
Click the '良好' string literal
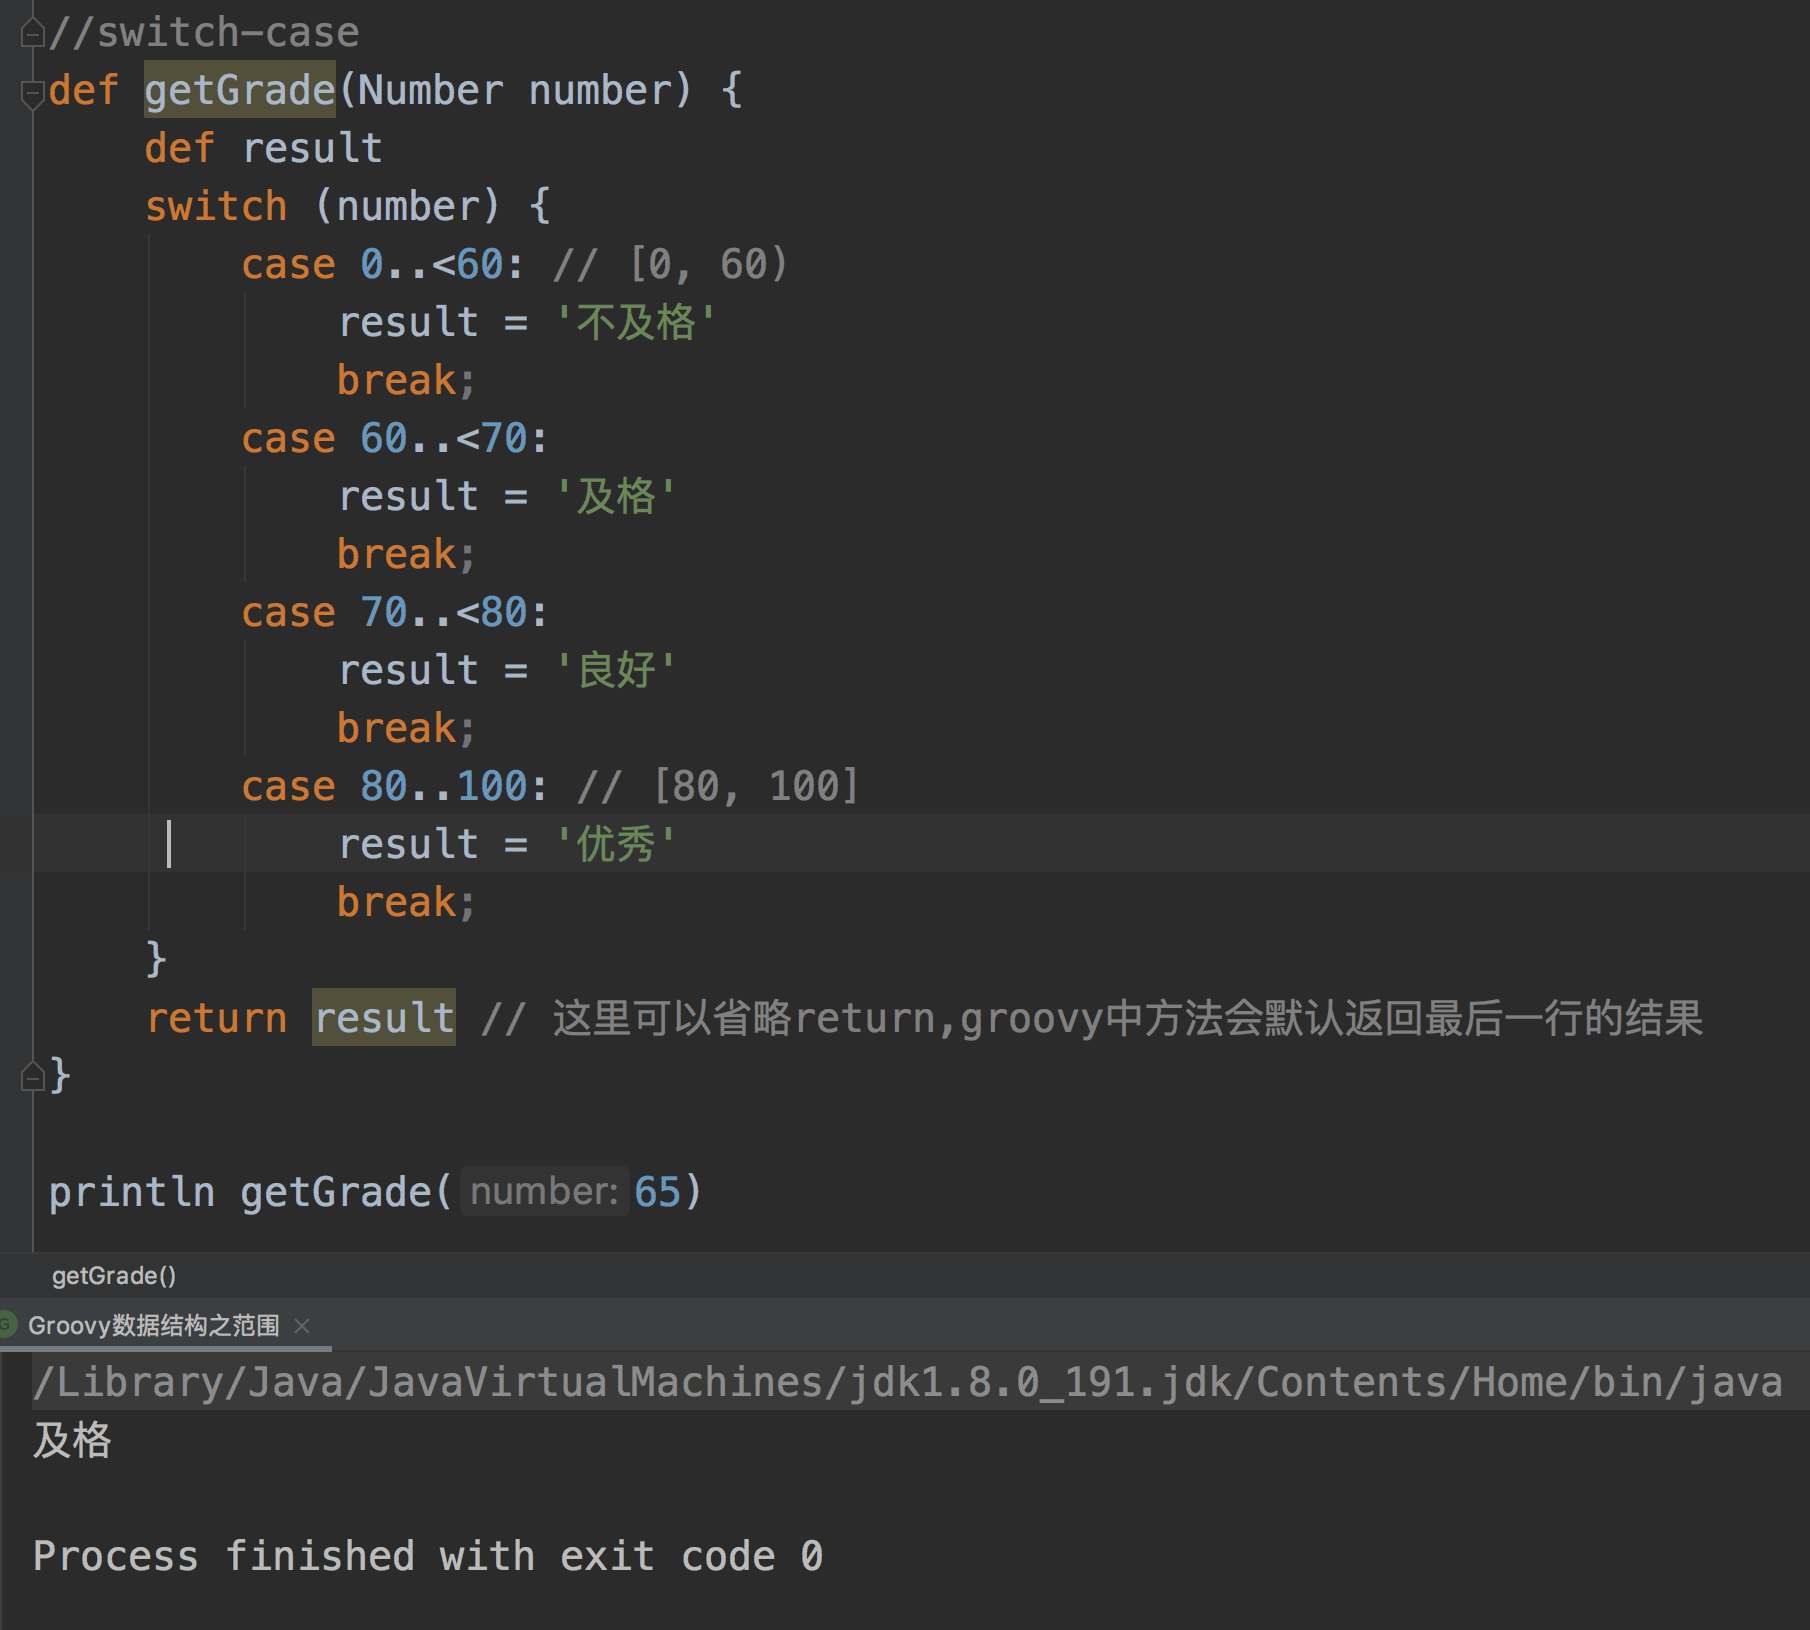click(x=616, y=670)
